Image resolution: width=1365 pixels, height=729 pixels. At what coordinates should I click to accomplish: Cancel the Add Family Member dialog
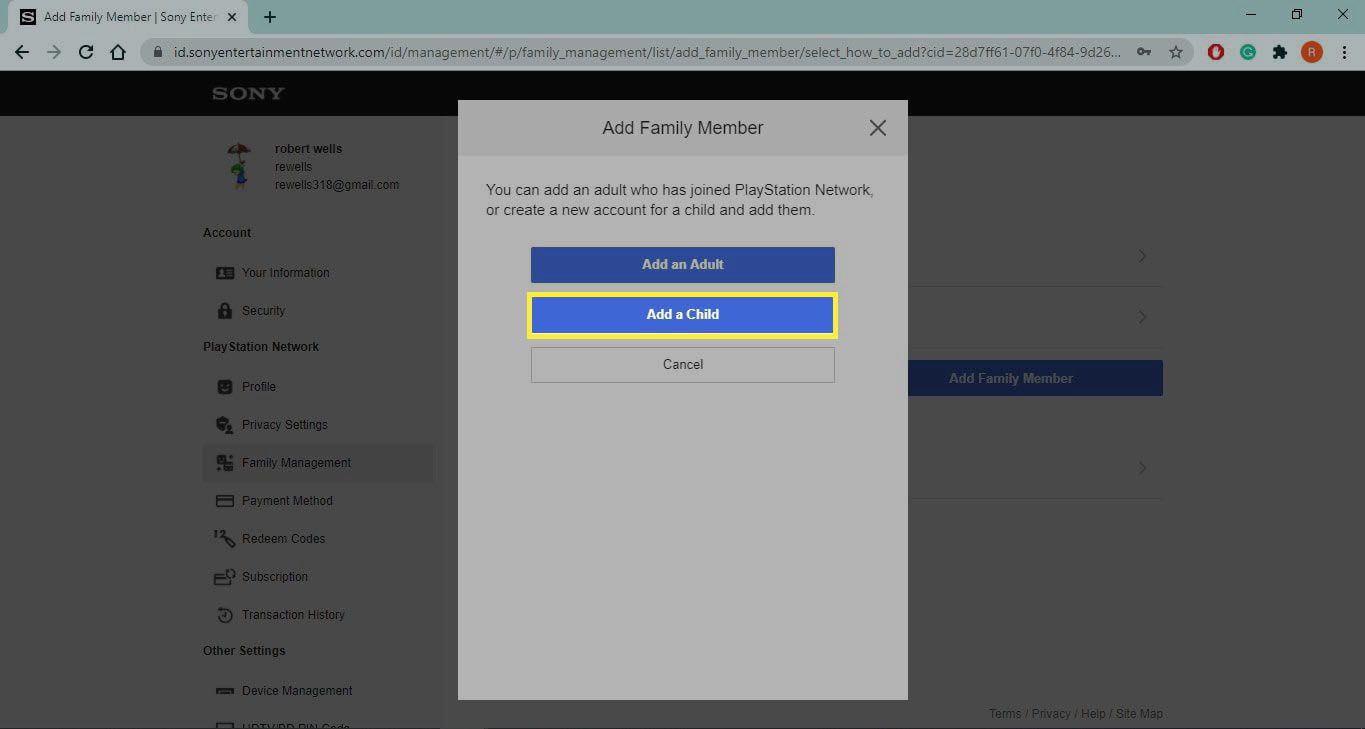[683, 365]
